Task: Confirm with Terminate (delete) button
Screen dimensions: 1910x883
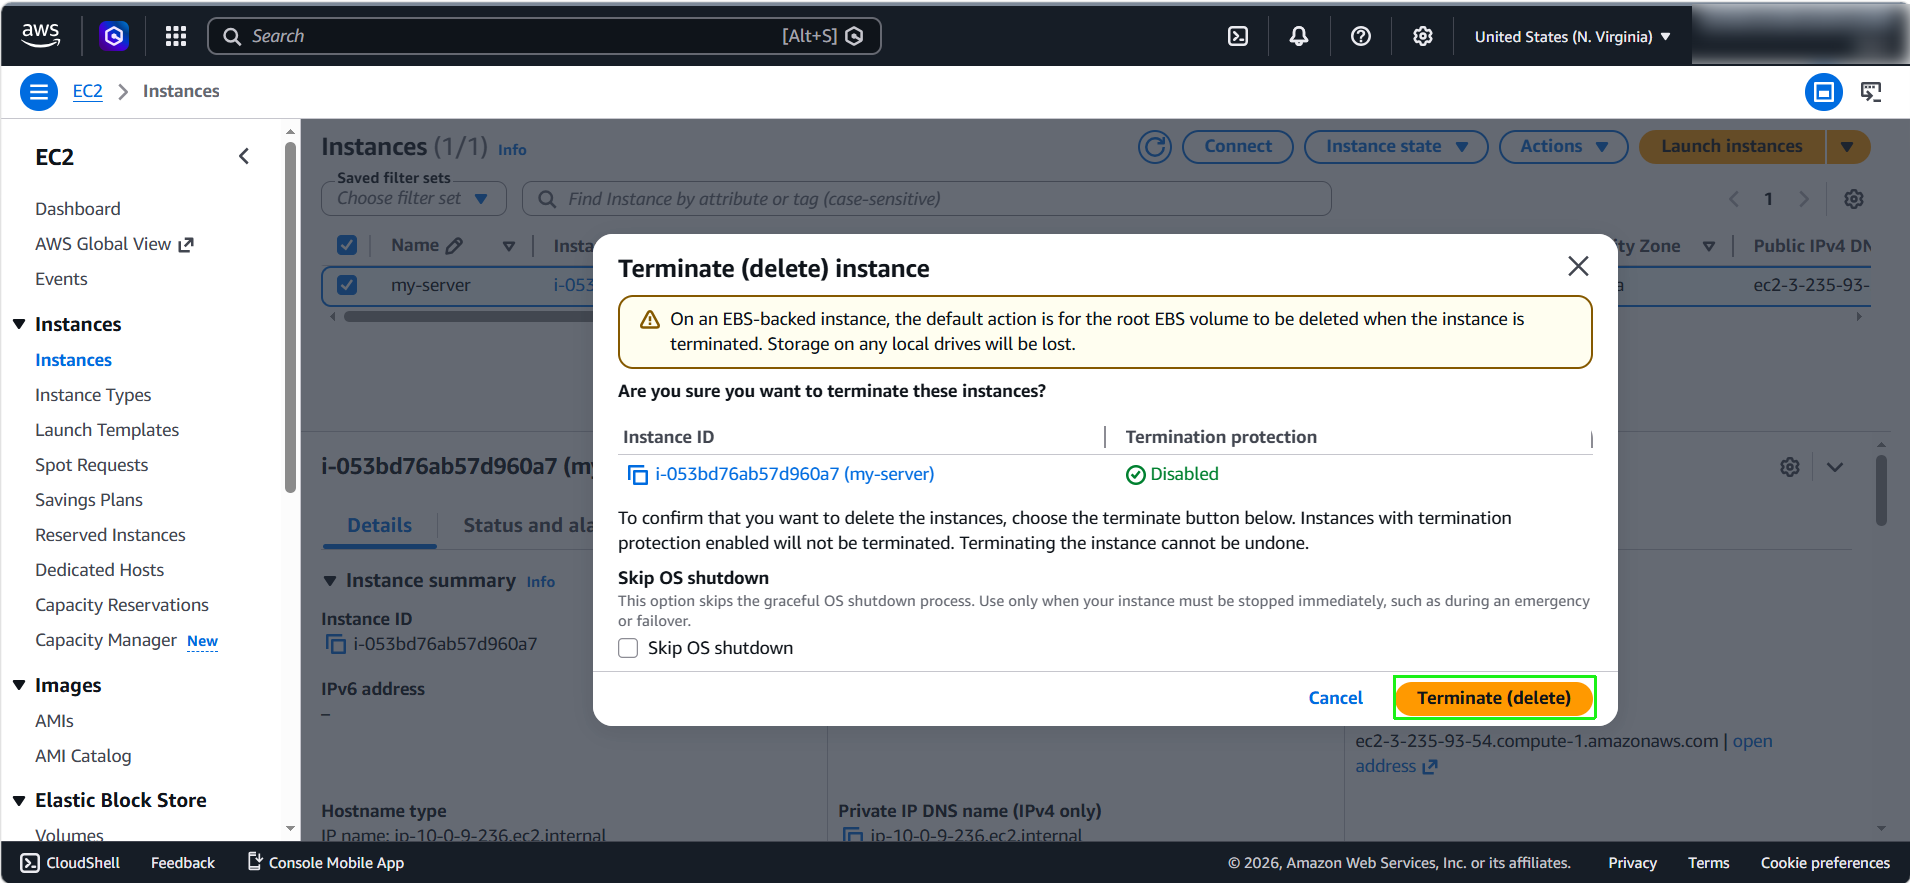Action: pyautogui.click(x=1494, y=698)
